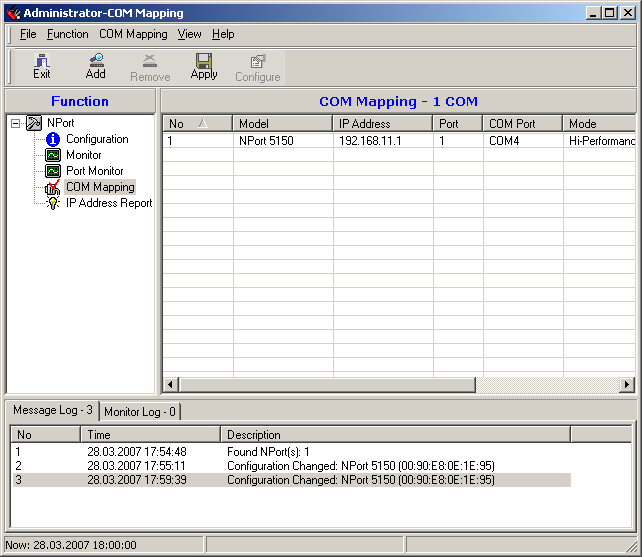Click the Exit toolbar icon
The width and height of the screenshot is (642, 557).
41,66
